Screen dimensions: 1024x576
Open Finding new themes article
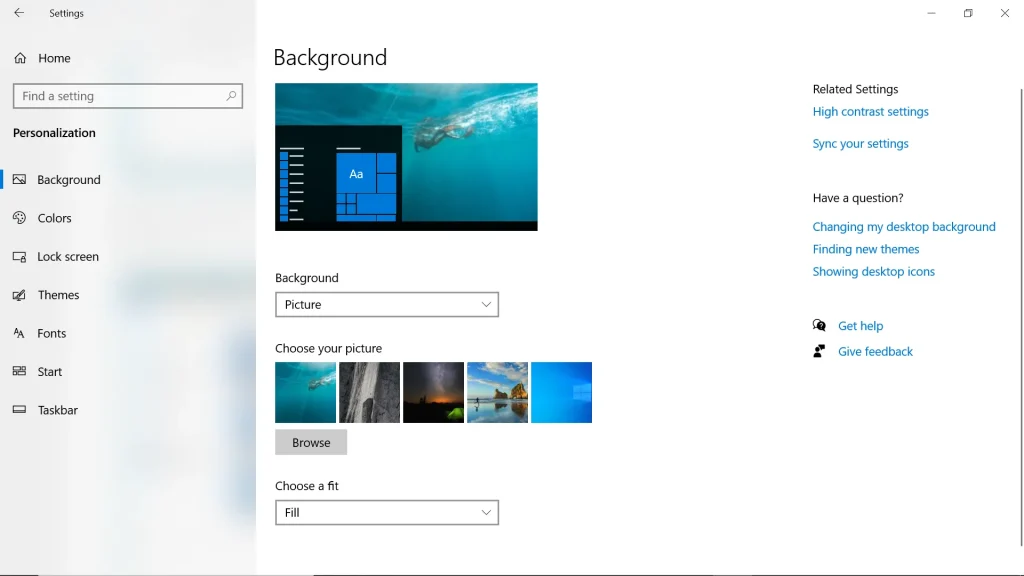coord(865,249)
